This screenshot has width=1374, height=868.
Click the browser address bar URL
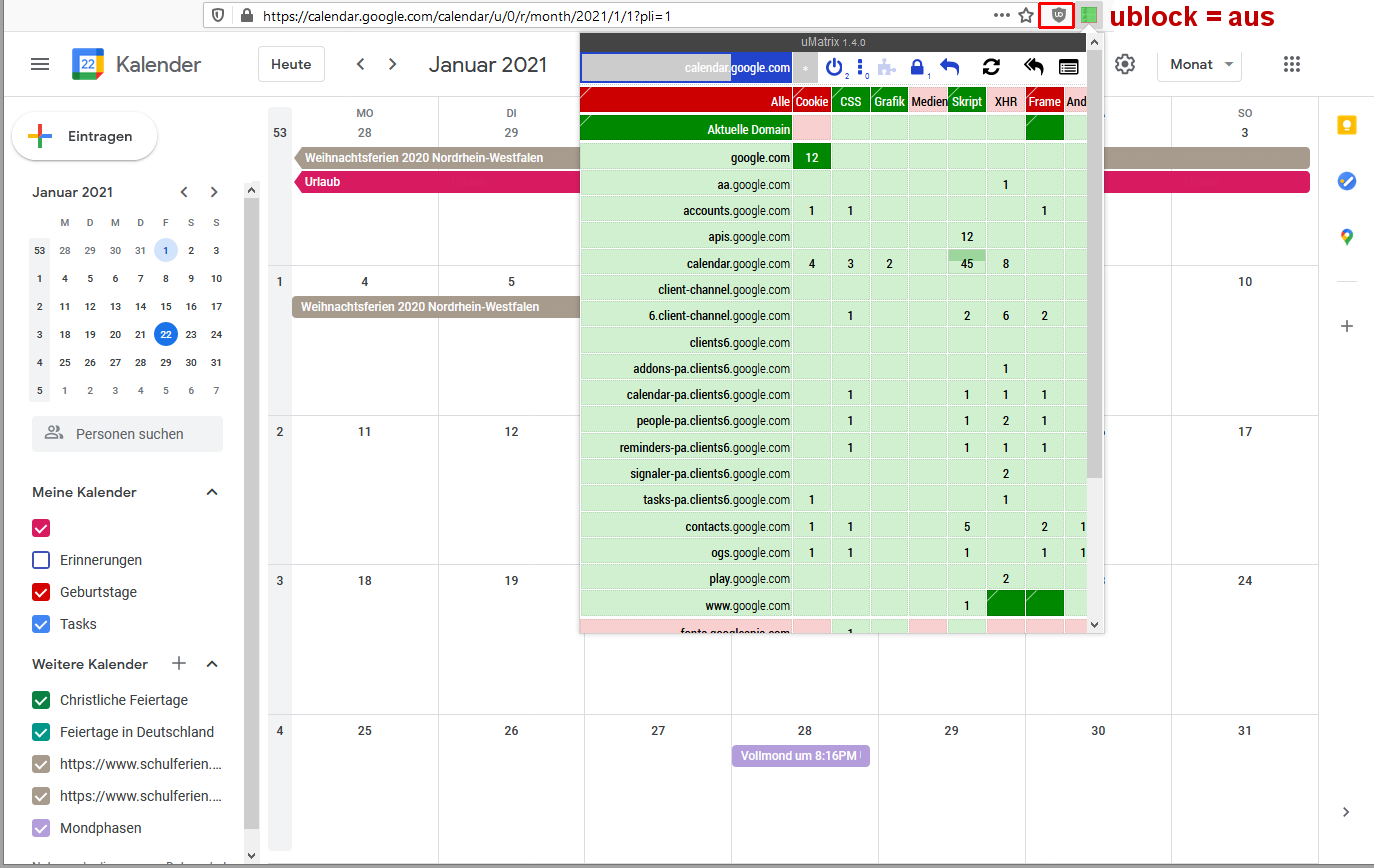[x=467, y=16]
